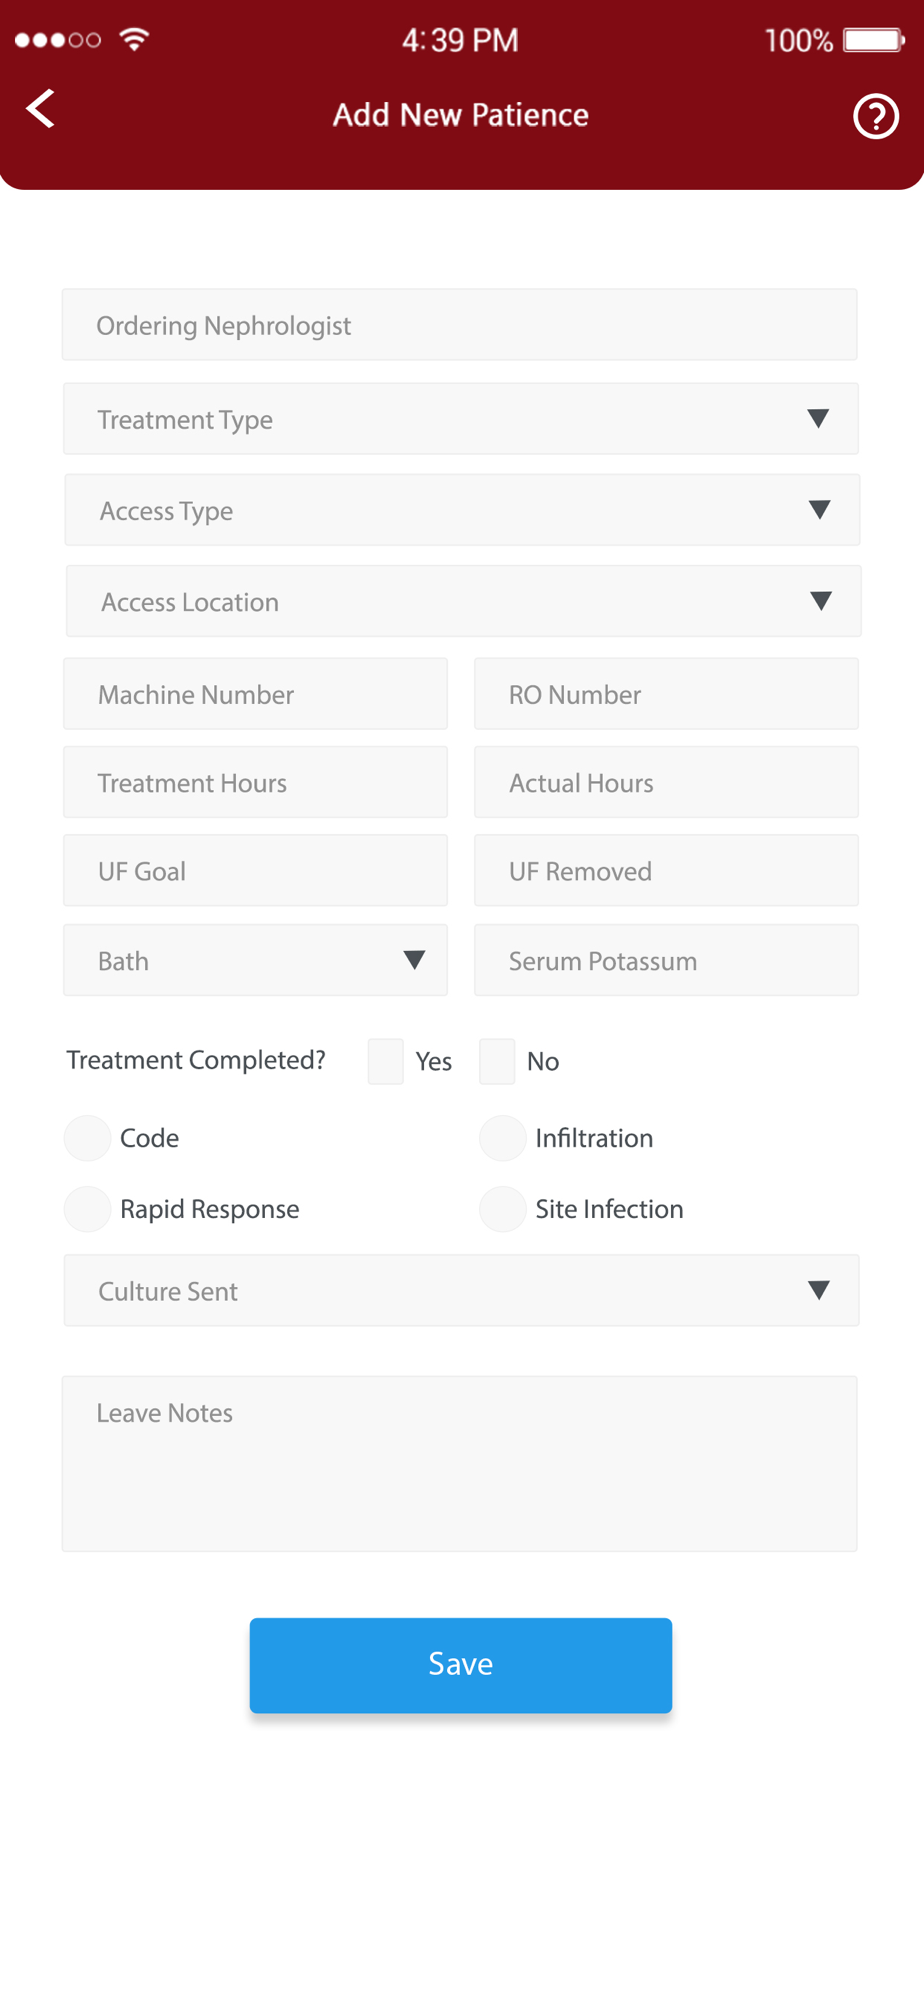Tap the battery icon in status bar

pyautogui.click(x=874, y=40)
